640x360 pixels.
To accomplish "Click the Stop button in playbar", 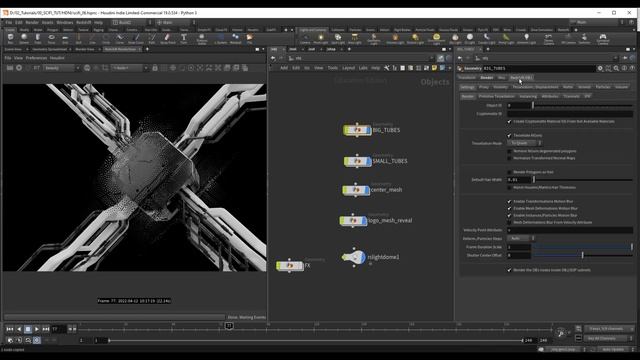I will tap(28, 329).
